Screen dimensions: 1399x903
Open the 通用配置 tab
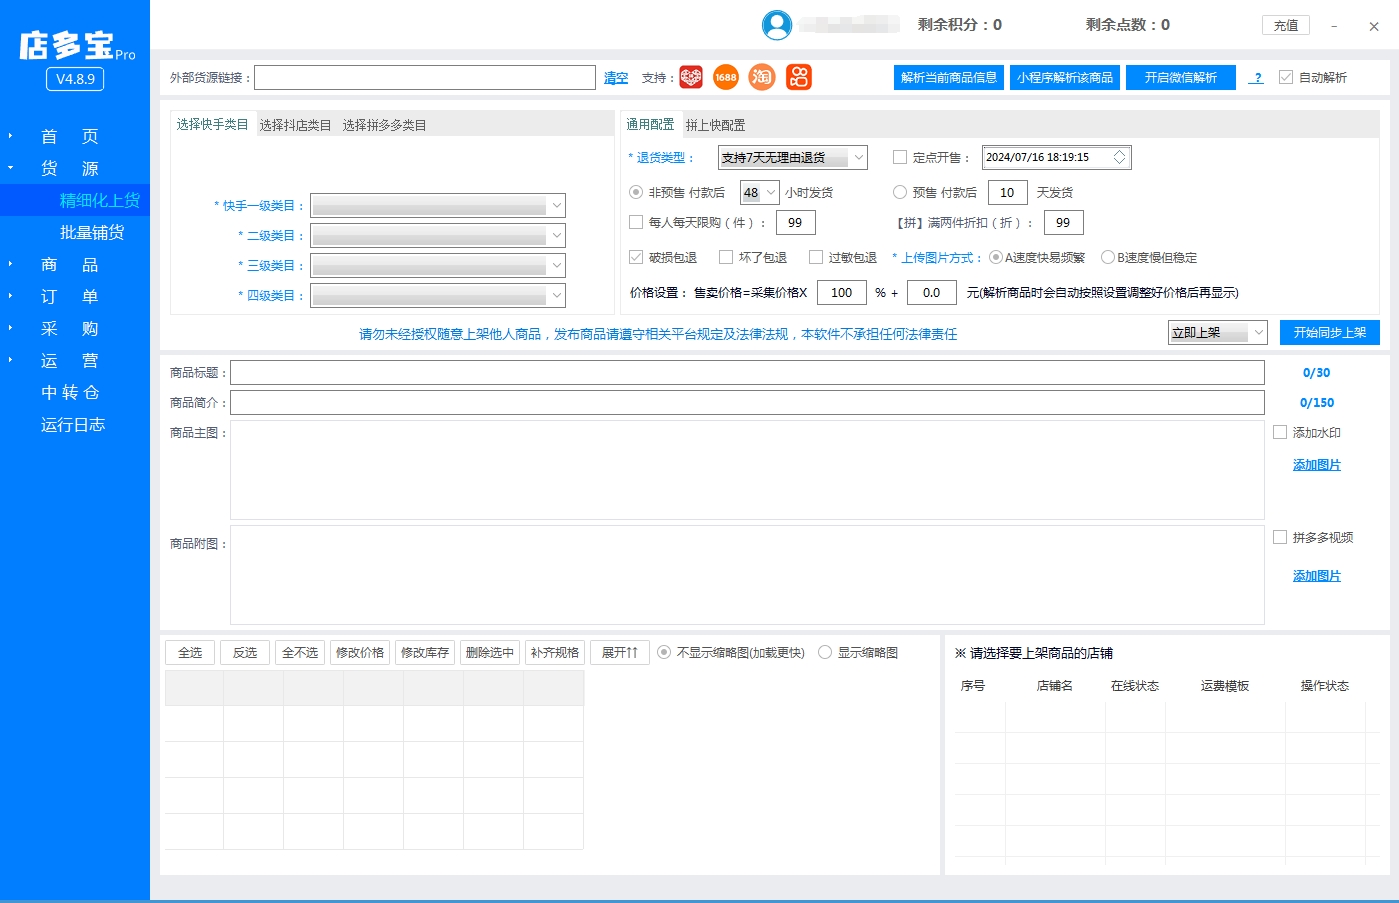pyautogui.click(x=650, y=124)
